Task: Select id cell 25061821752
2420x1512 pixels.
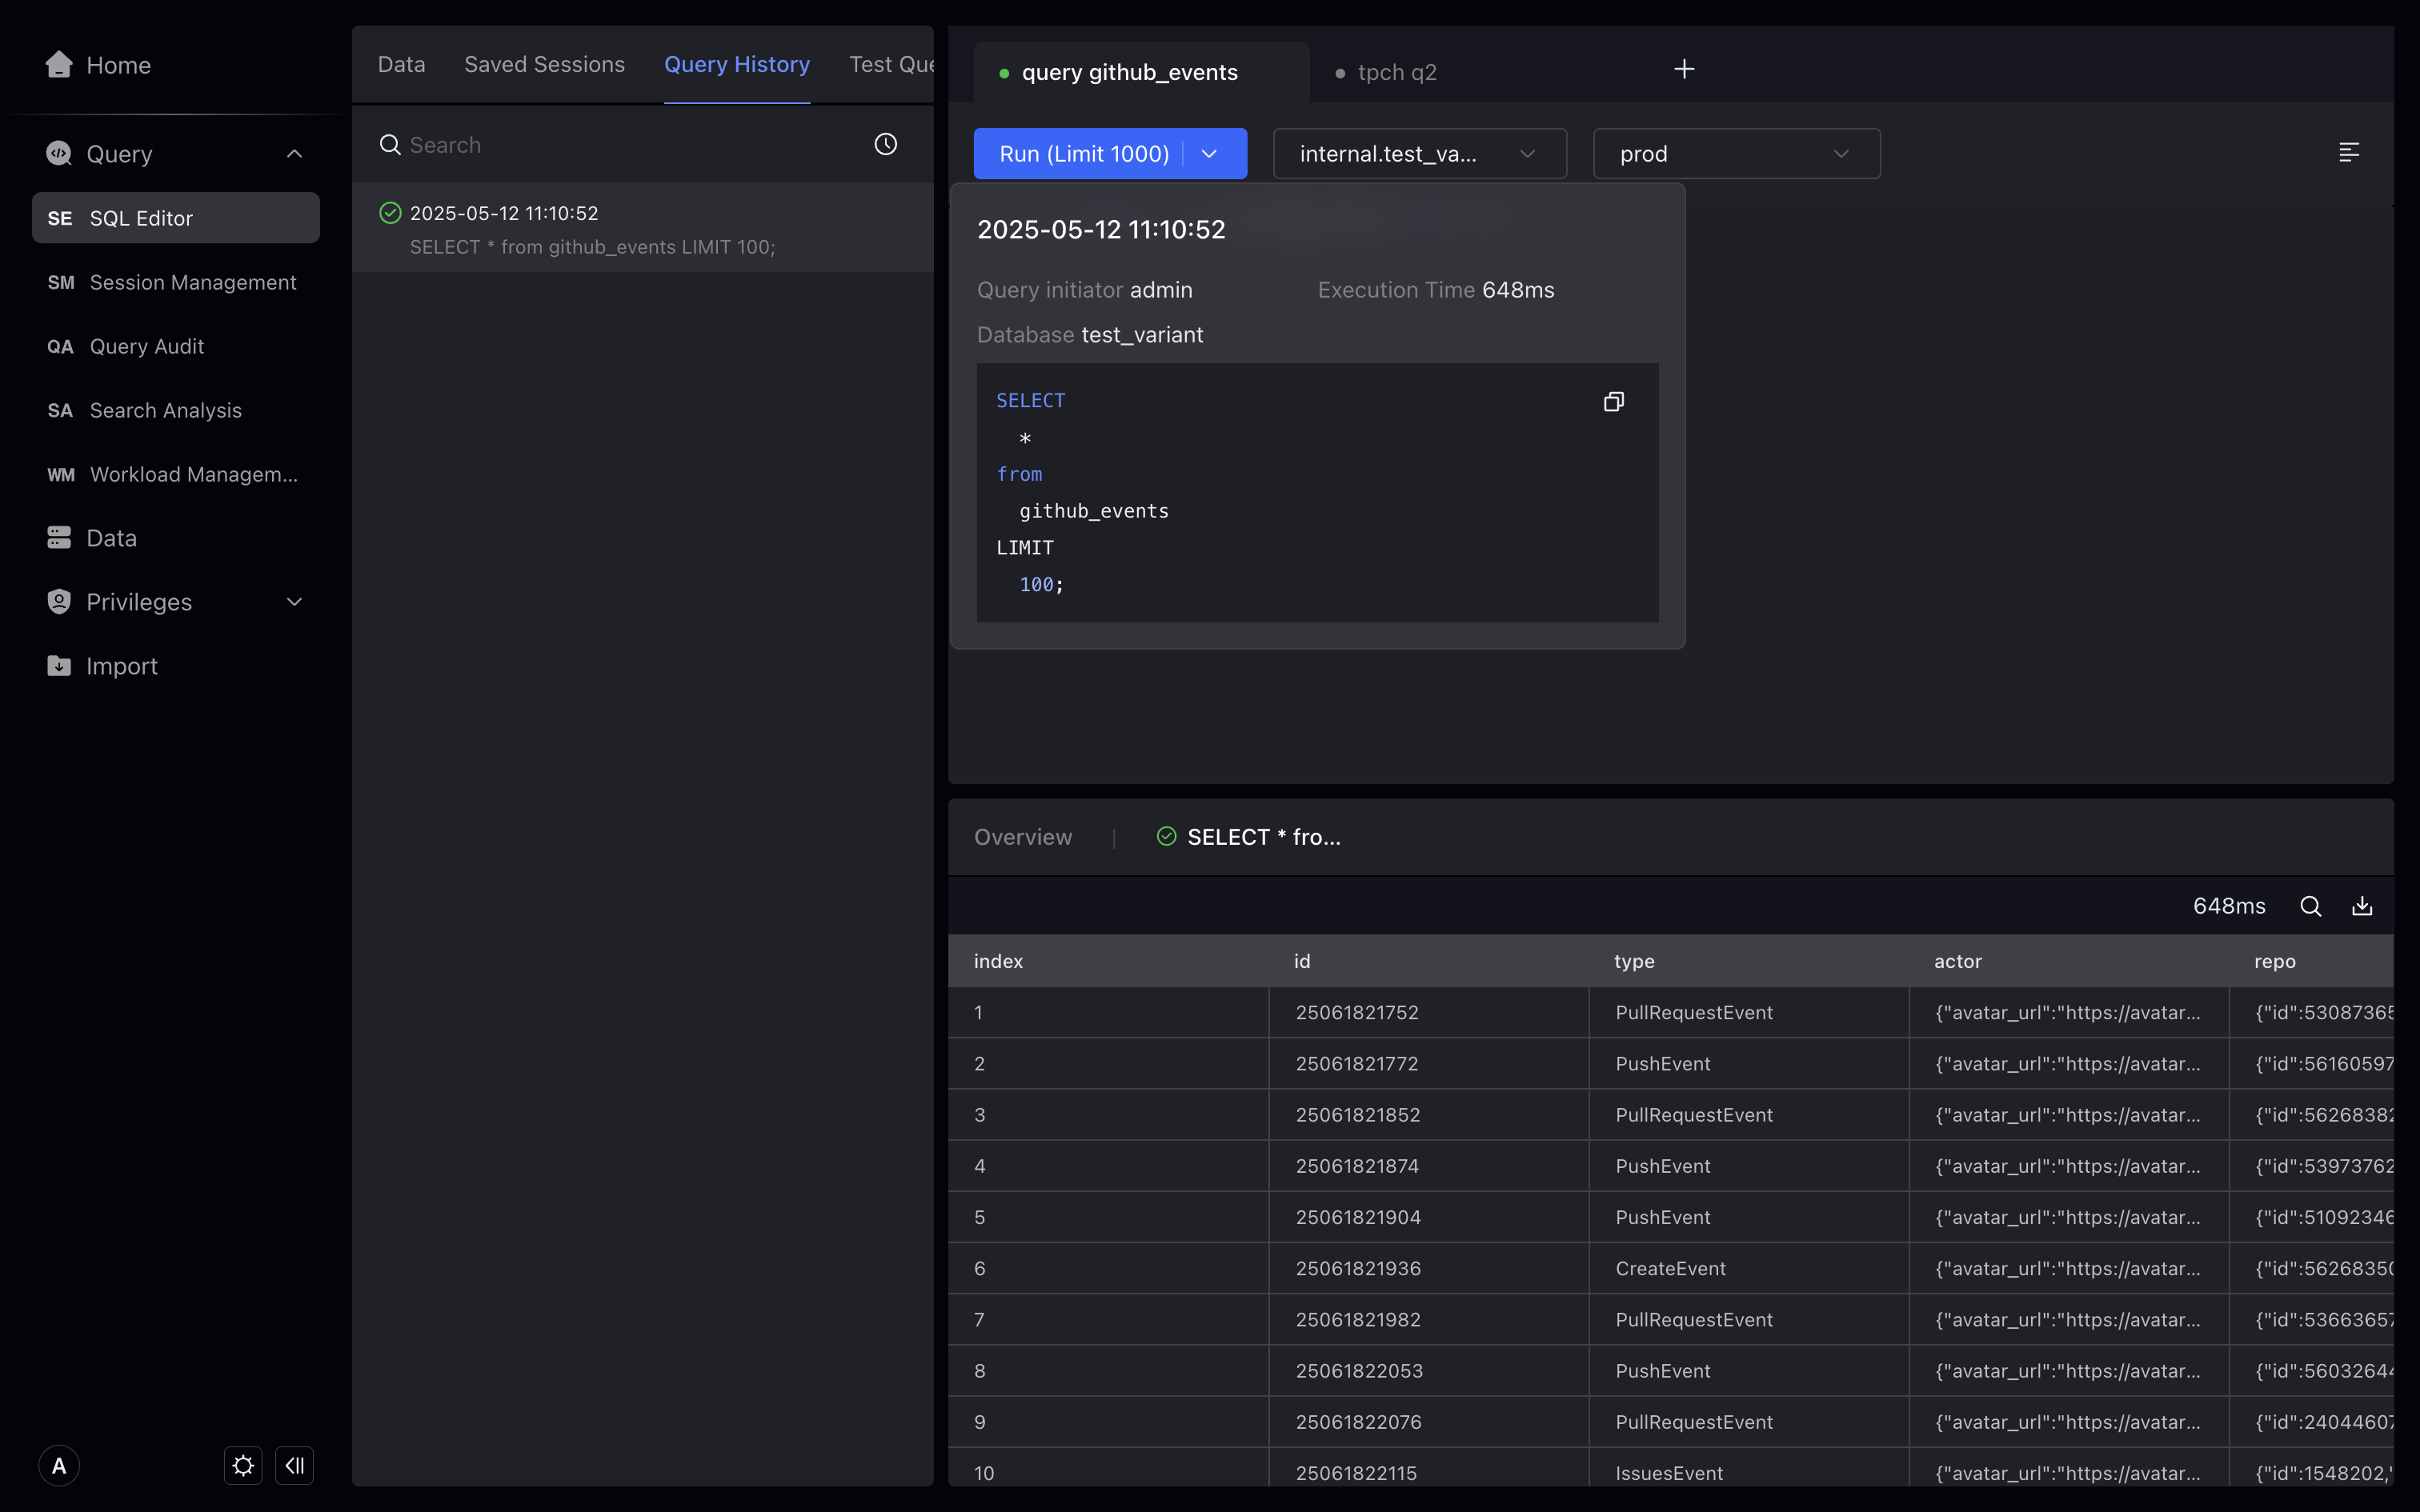Action: 1428,1012
